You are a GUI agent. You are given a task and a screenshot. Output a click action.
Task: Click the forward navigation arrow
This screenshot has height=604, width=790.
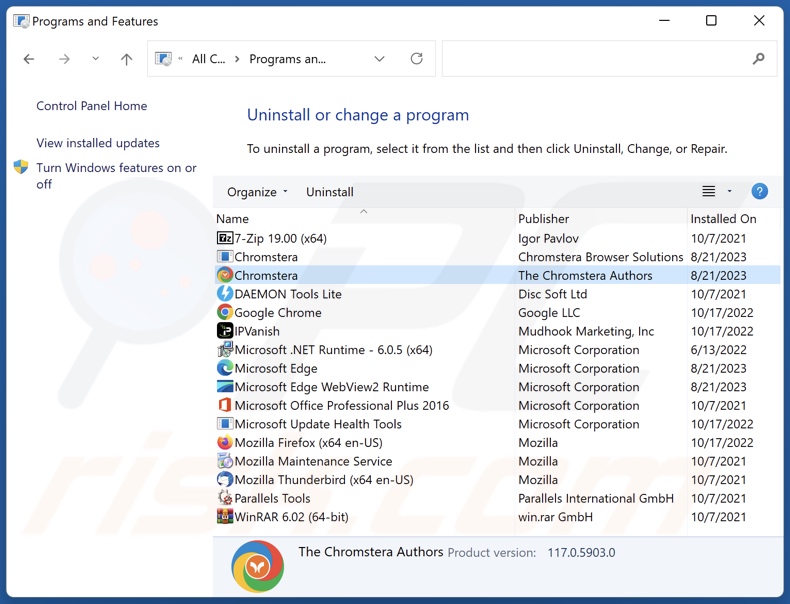point(64,59)
